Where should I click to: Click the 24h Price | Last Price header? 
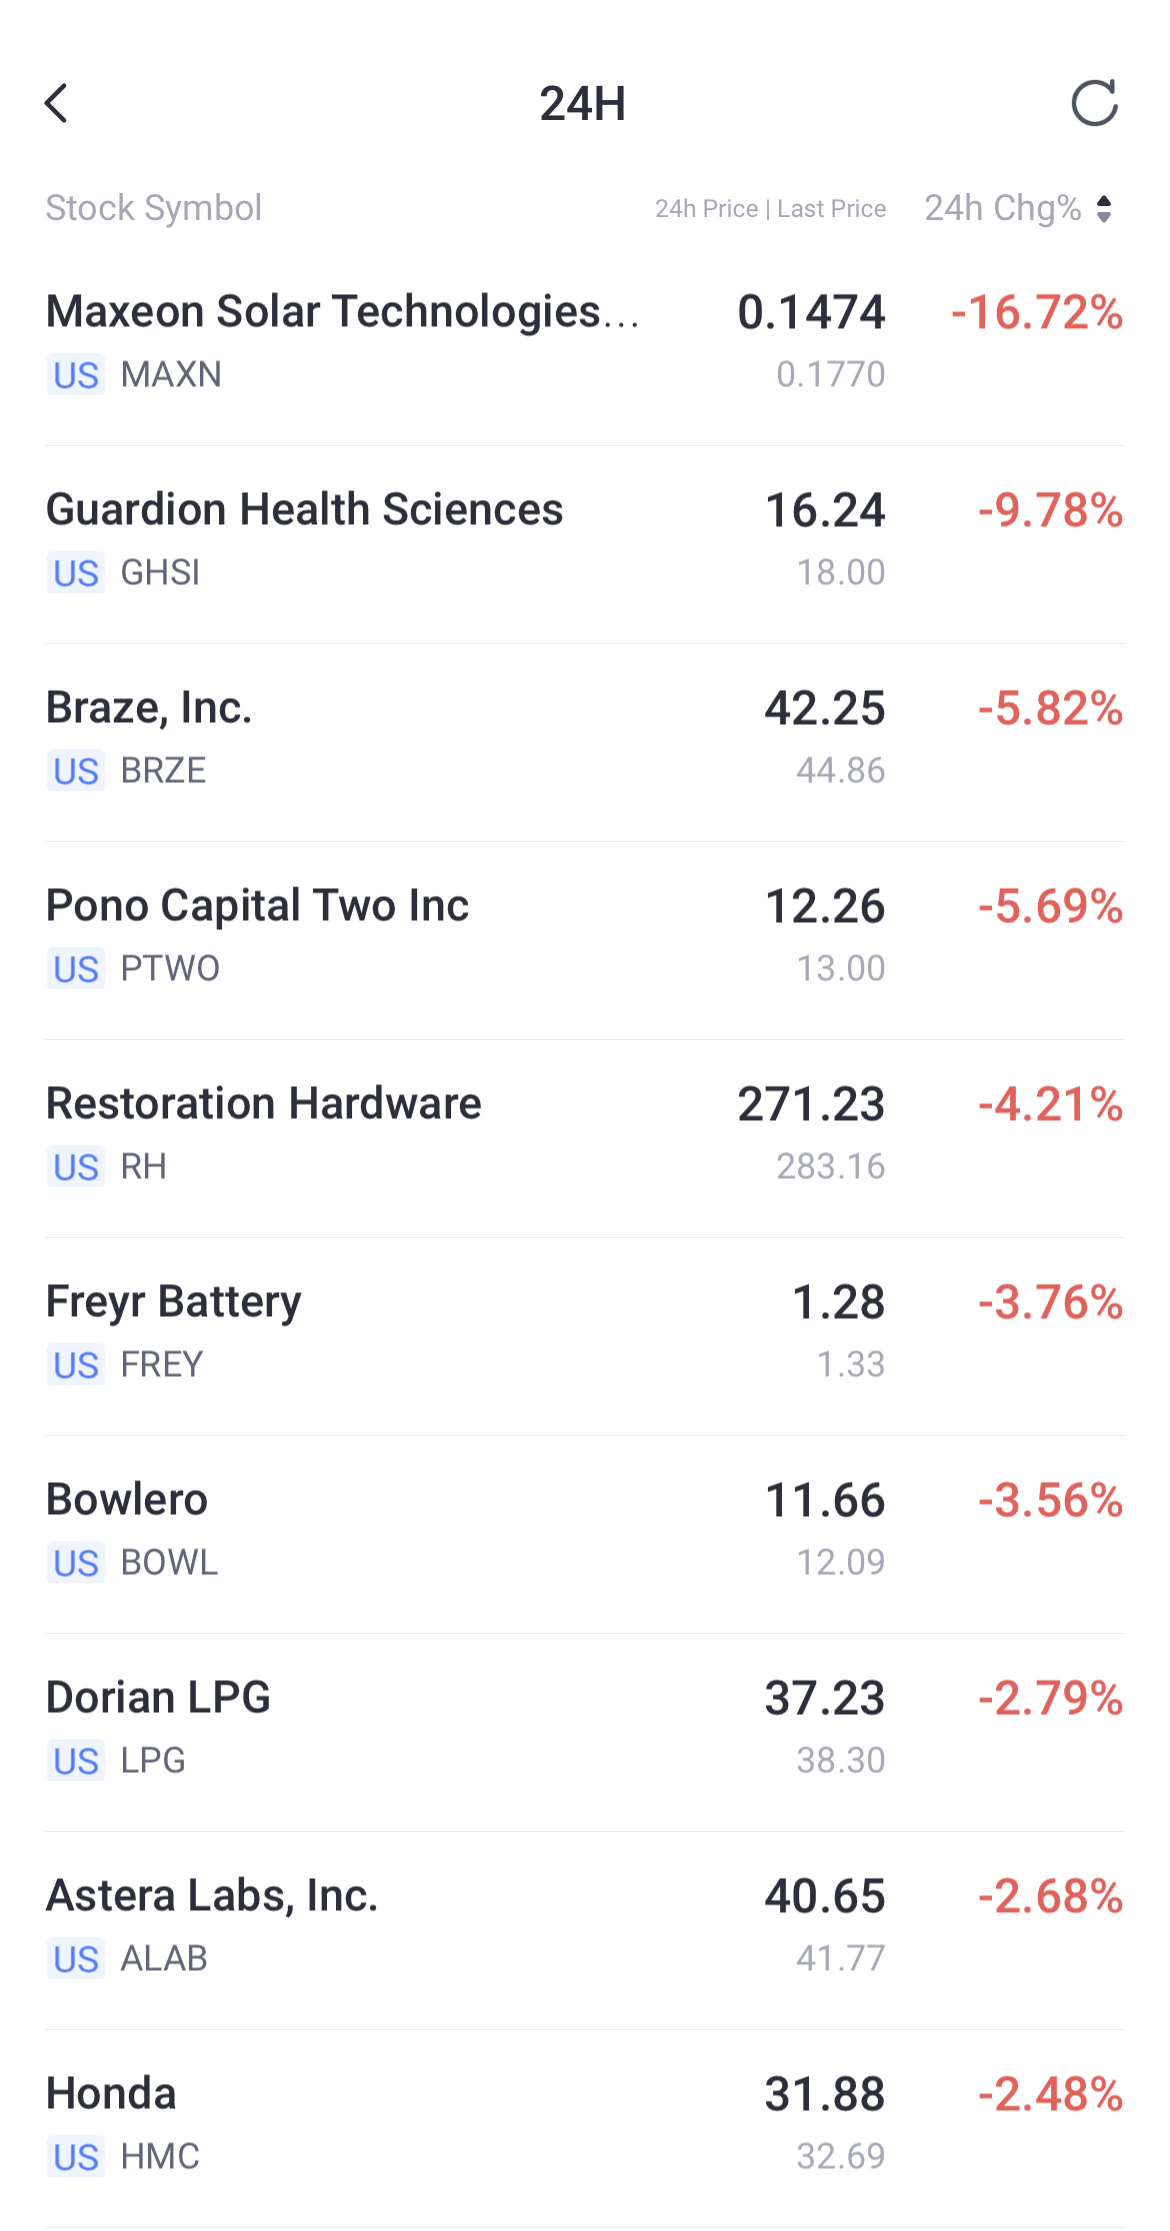point(770,209)
